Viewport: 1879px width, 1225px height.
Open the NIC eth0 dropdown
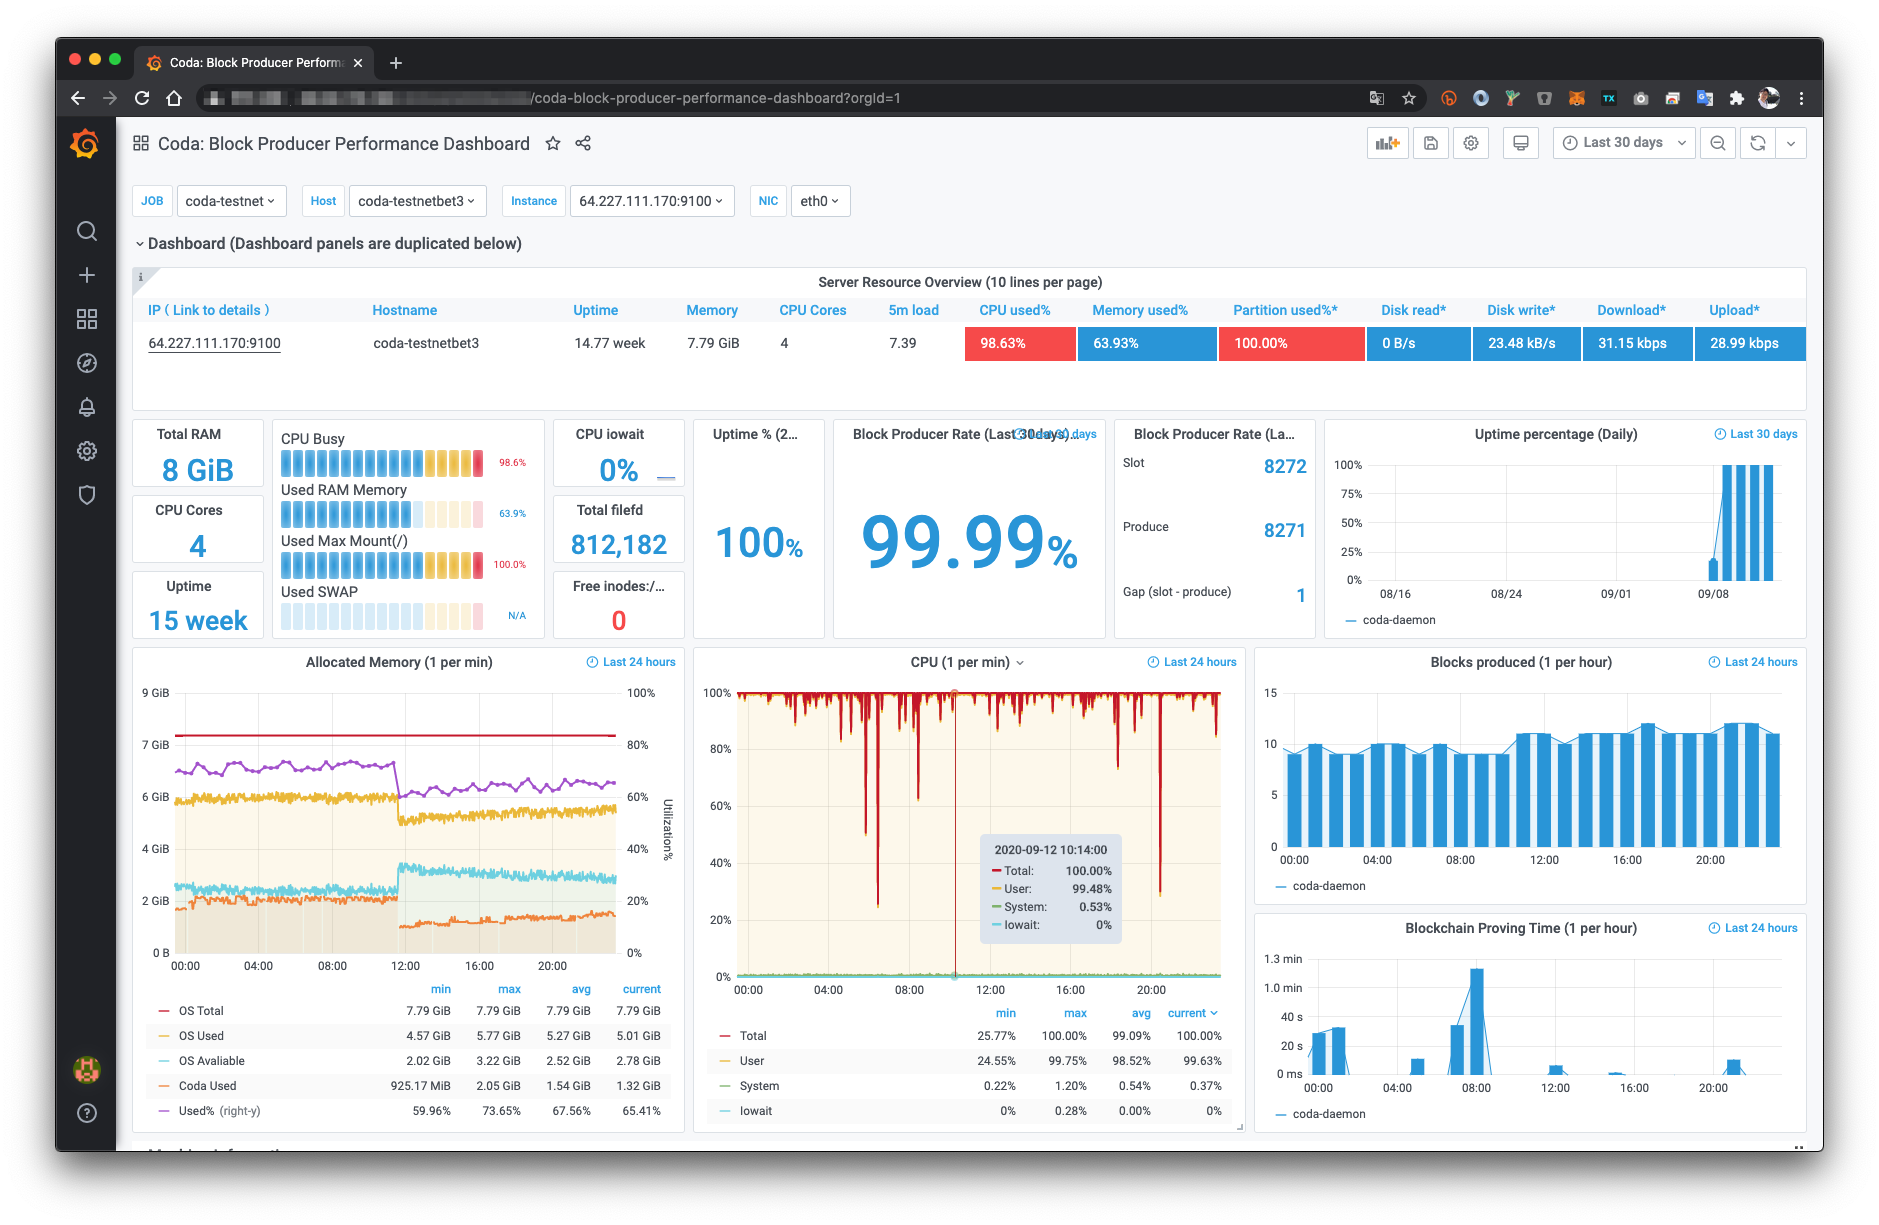[x=820, y=201]
